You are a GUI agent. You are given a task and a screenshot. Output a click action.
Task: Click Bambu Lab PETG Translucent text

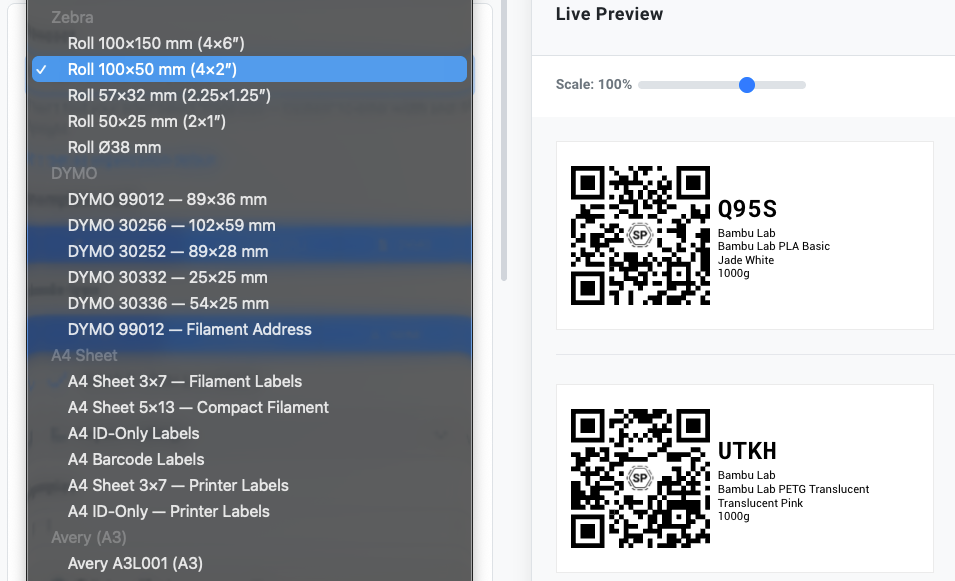click(x=793, y=489)
